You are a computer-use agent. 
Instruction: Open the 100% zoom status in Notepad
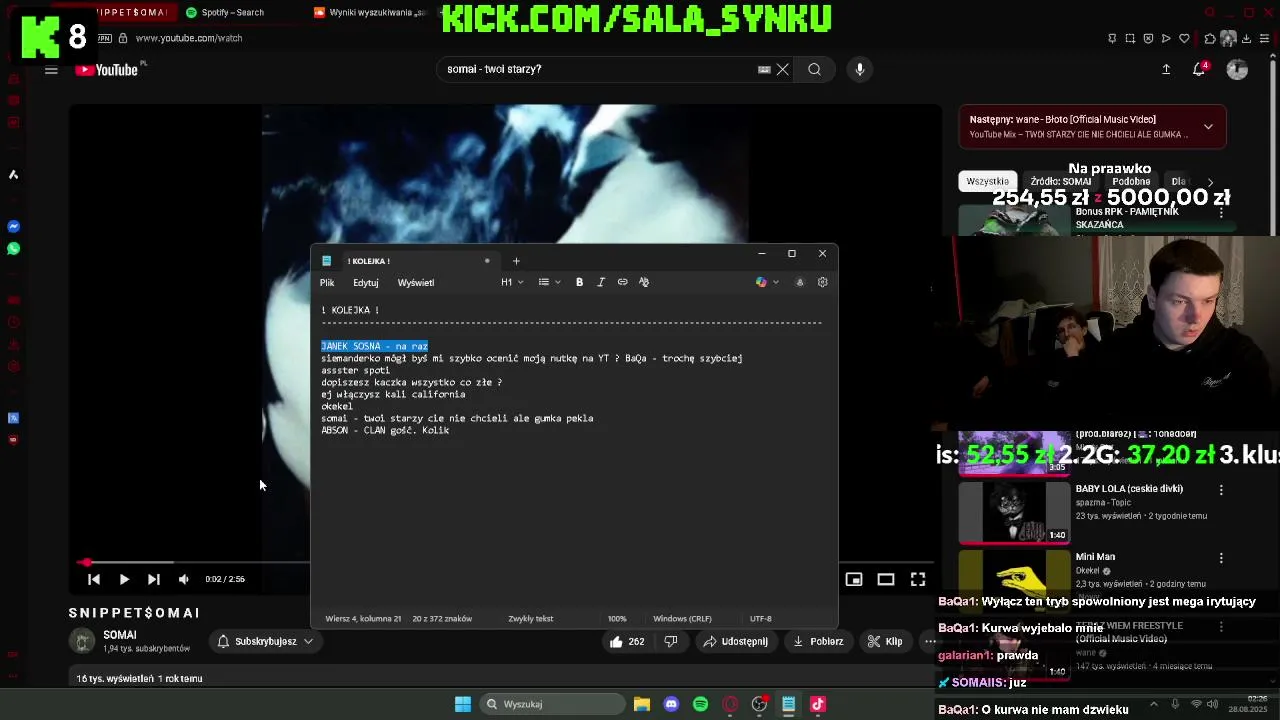pos(617,619)
